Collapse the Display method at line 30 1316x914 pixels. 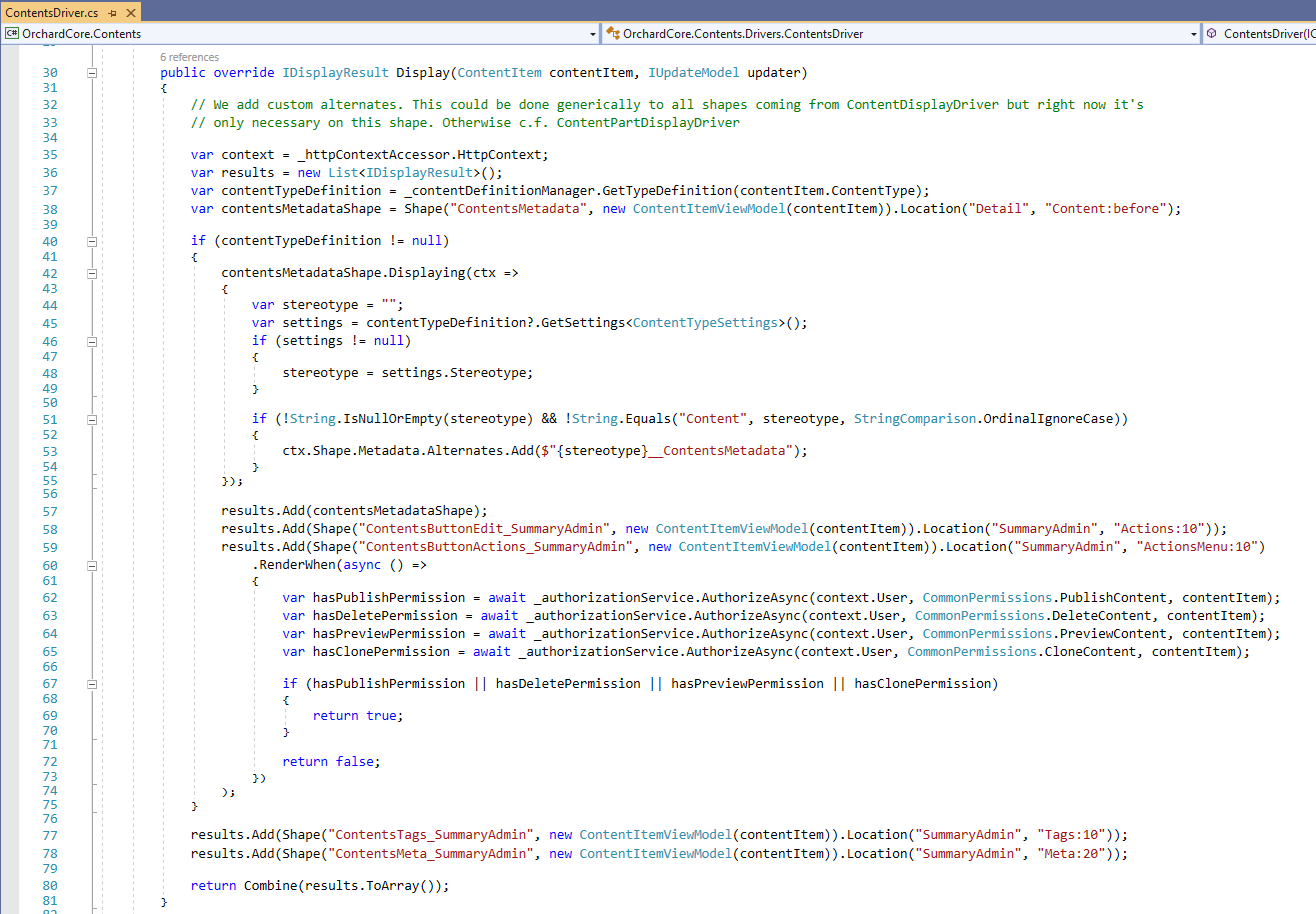pos(91,73)
